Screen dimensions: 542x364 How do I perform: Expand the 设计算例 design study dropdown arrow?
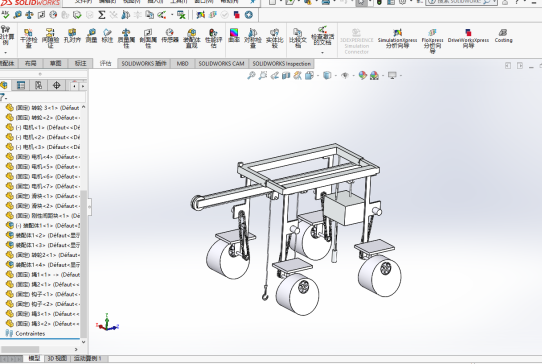(6, 53)
